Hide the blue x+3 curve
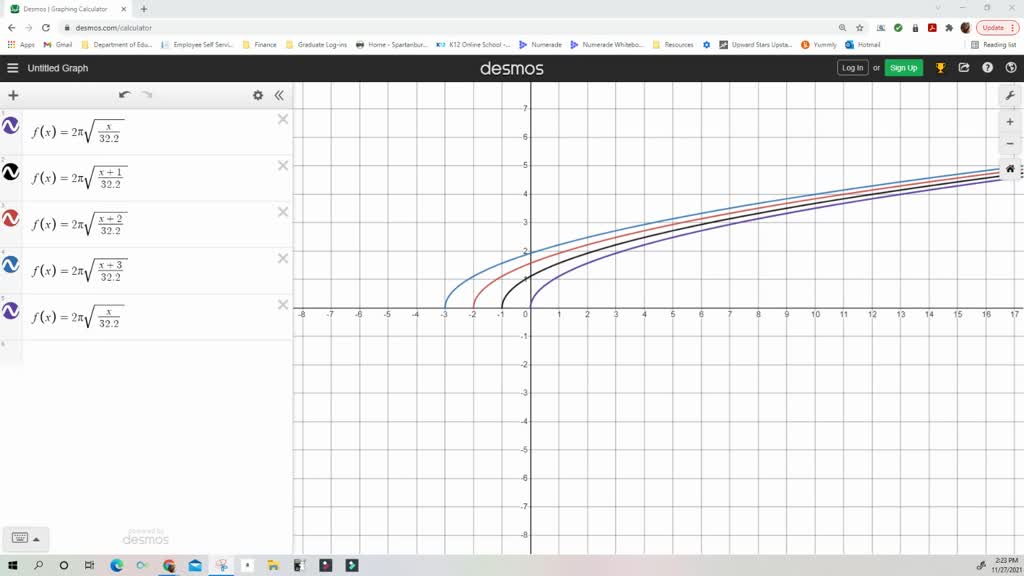Screen dimensions: 1024x576 tap(9, 264)
